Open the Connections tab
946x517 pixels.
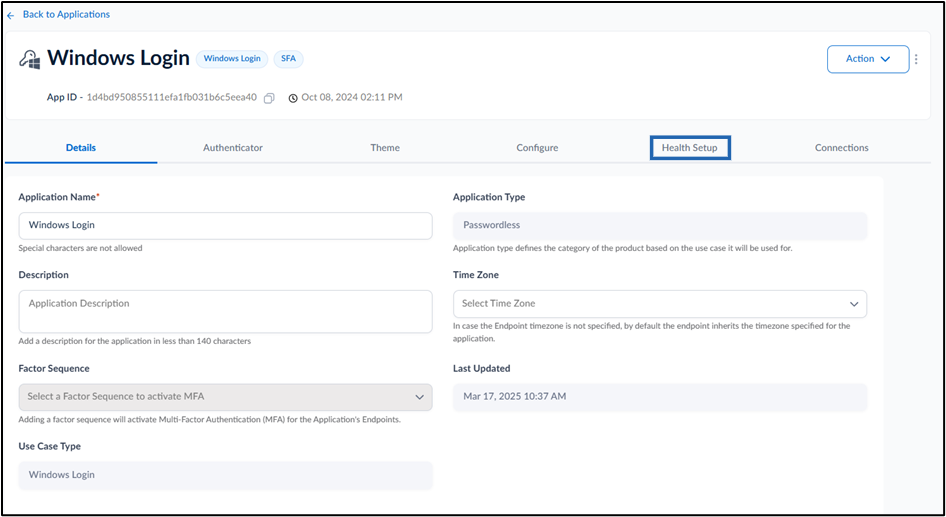coord(842,148)
